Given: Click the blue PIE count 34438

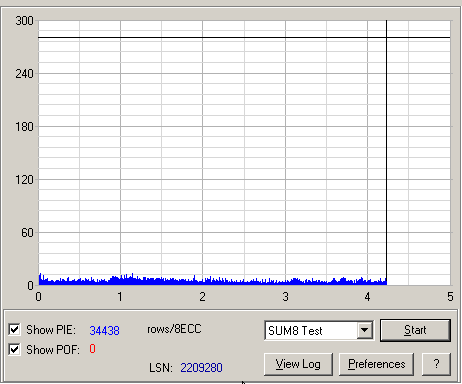Looking at the screenshot, I should coord(104,330).
